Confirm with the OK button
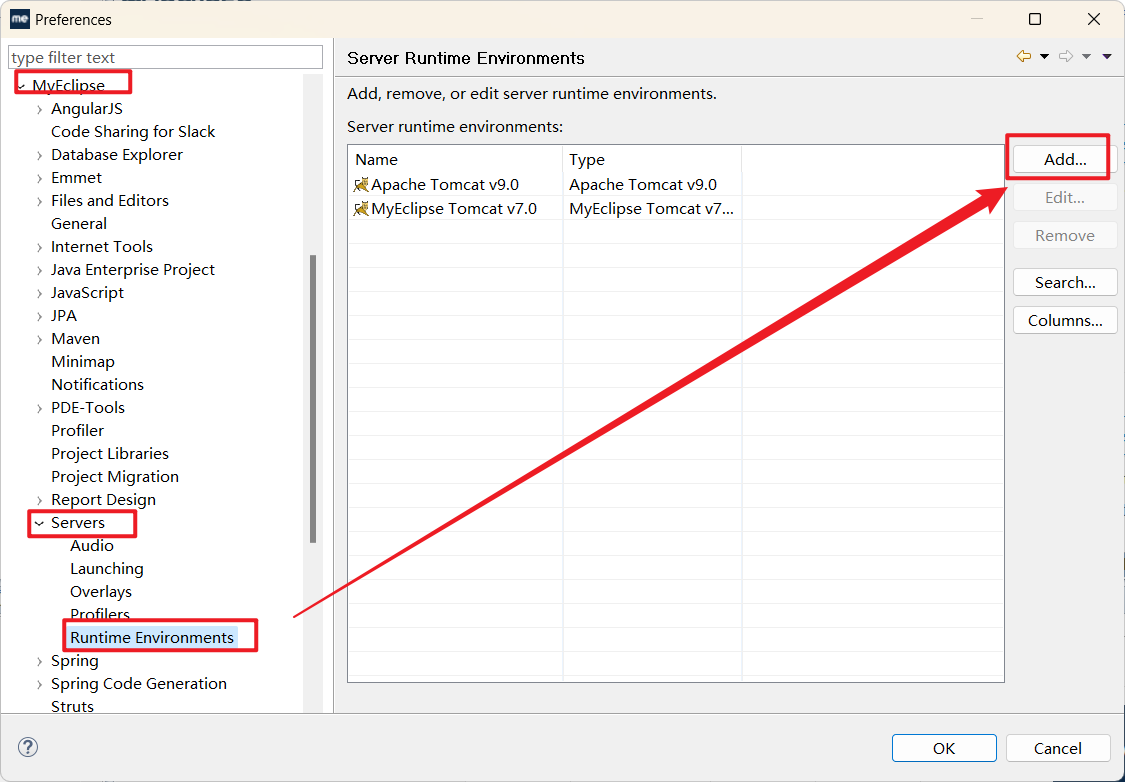Screen dimensions: 1125x782 [944, 748]
